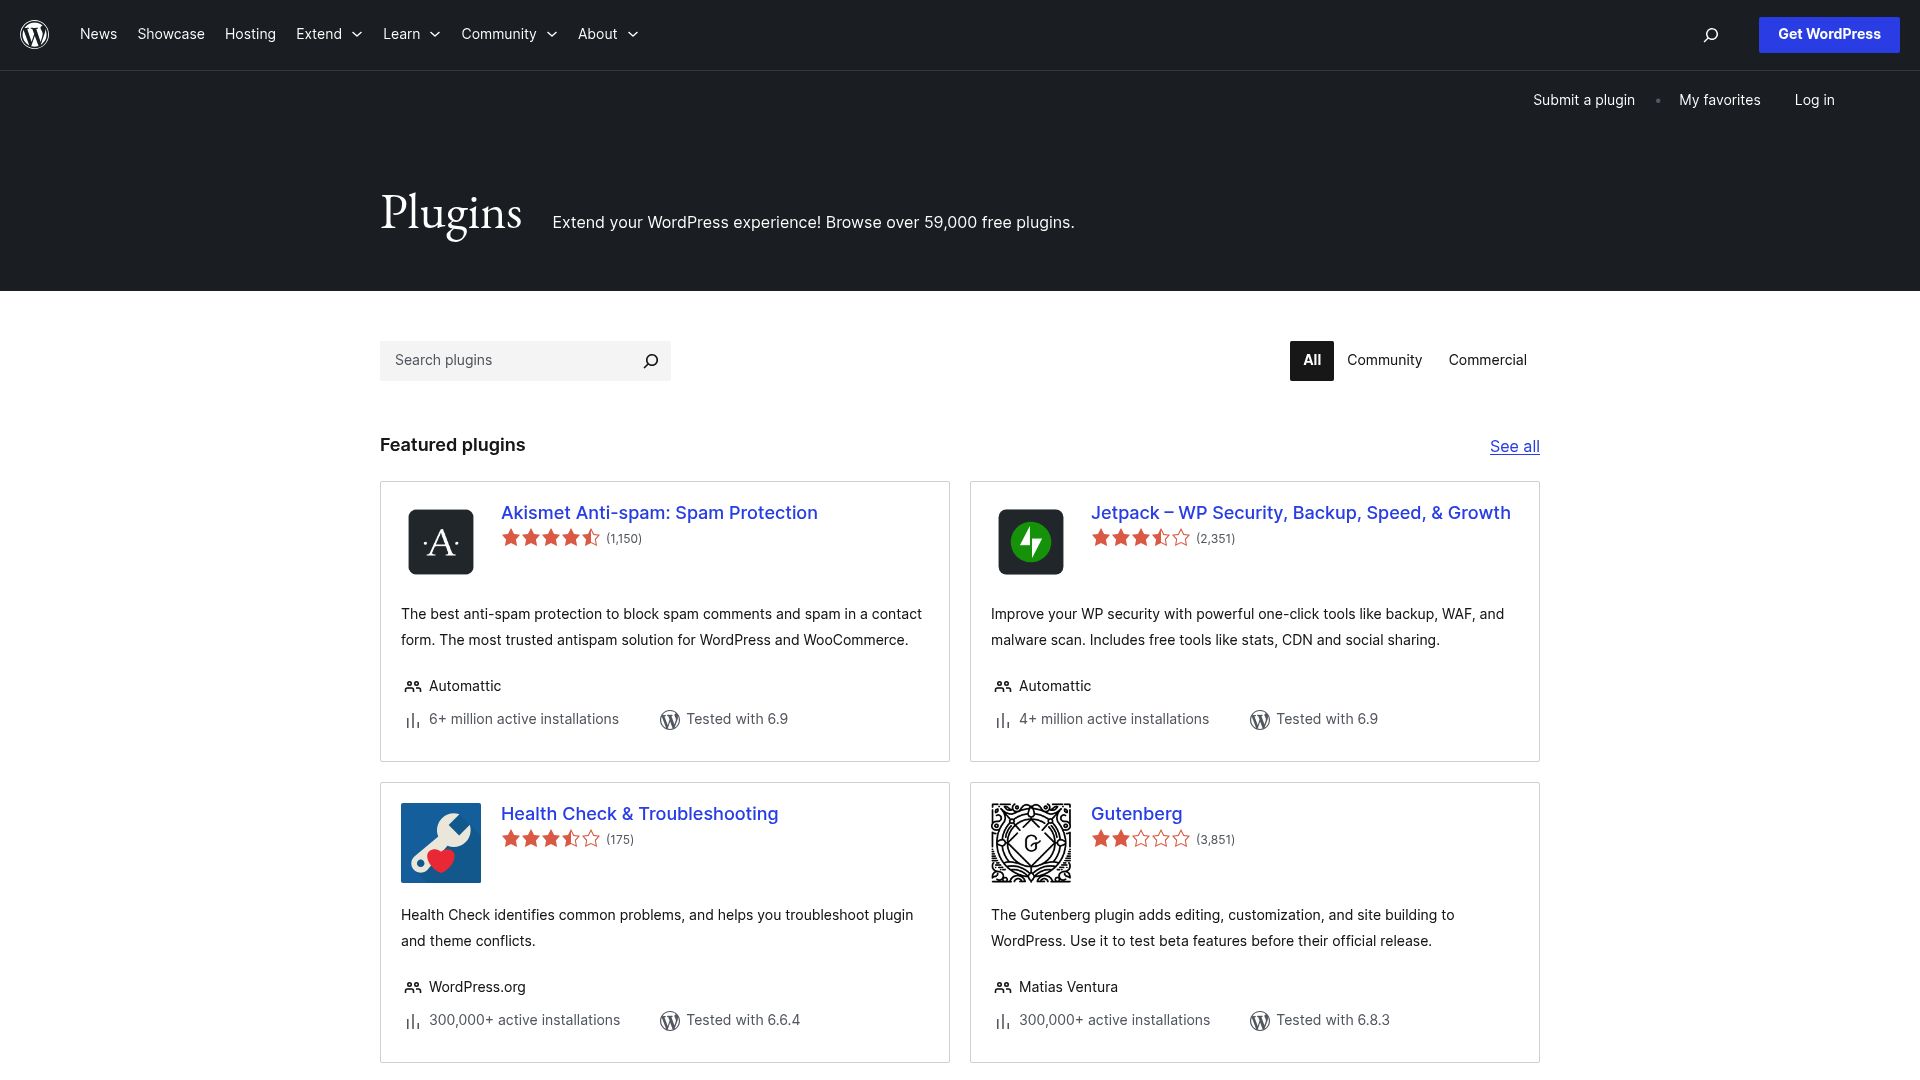Click the Gutenberg plugin icon
1920x1080 pixels.
pyautogui.click(x=1031, y=842)
